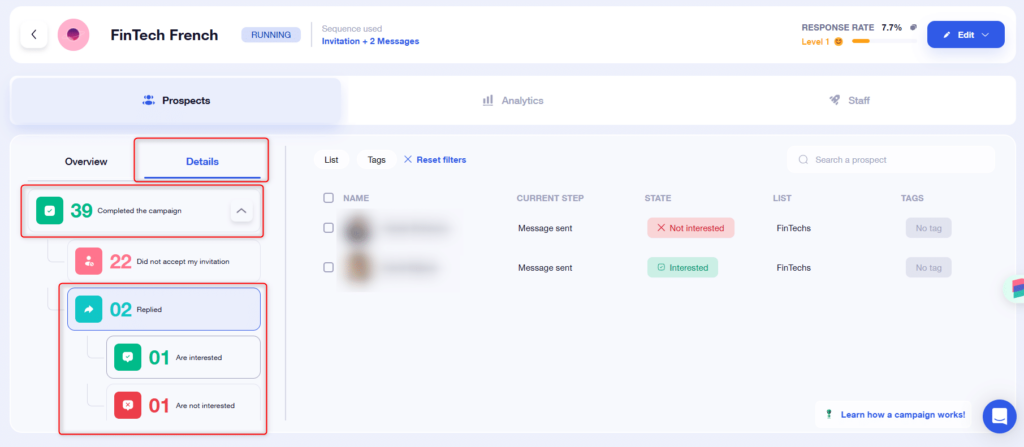Select the 01 Are interested row
The height and width of the screenshot is (447, 1024).
(184, 357)
